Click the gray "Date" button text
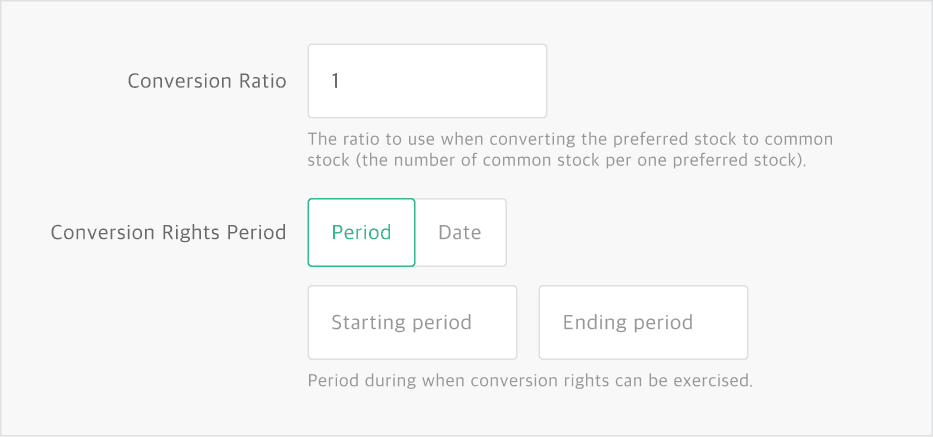933x437 pixels. click(x=460, y=232)
